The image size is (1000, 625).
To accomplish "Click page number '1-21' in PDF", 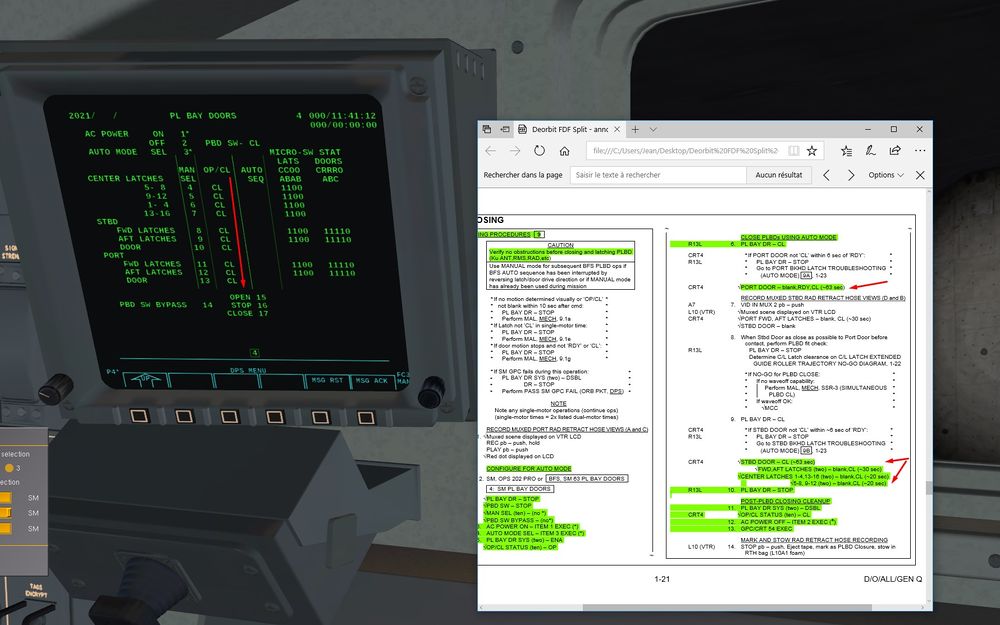I will [x=662, y=579].
